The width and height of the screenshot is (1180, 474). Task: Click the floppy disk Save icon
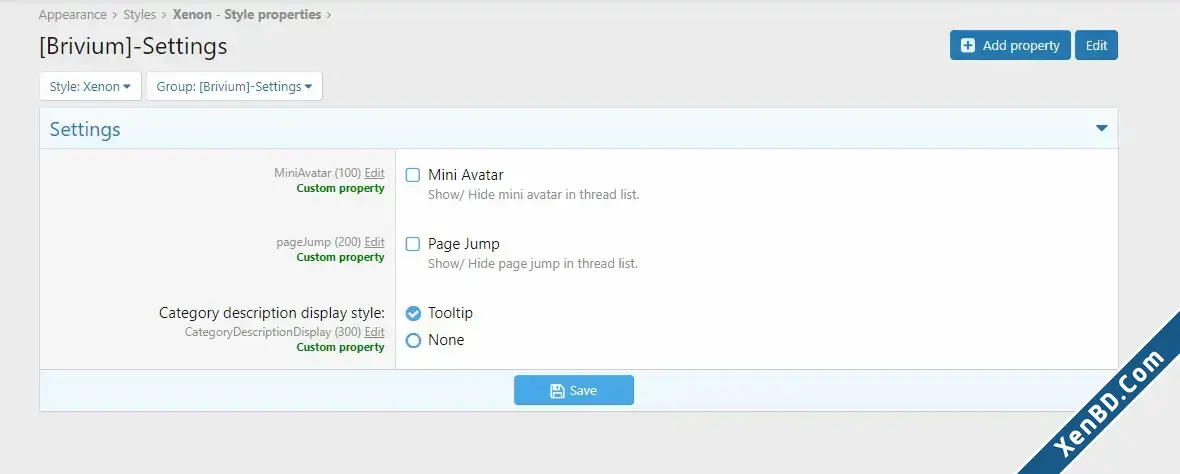click(x=557, y=390)
